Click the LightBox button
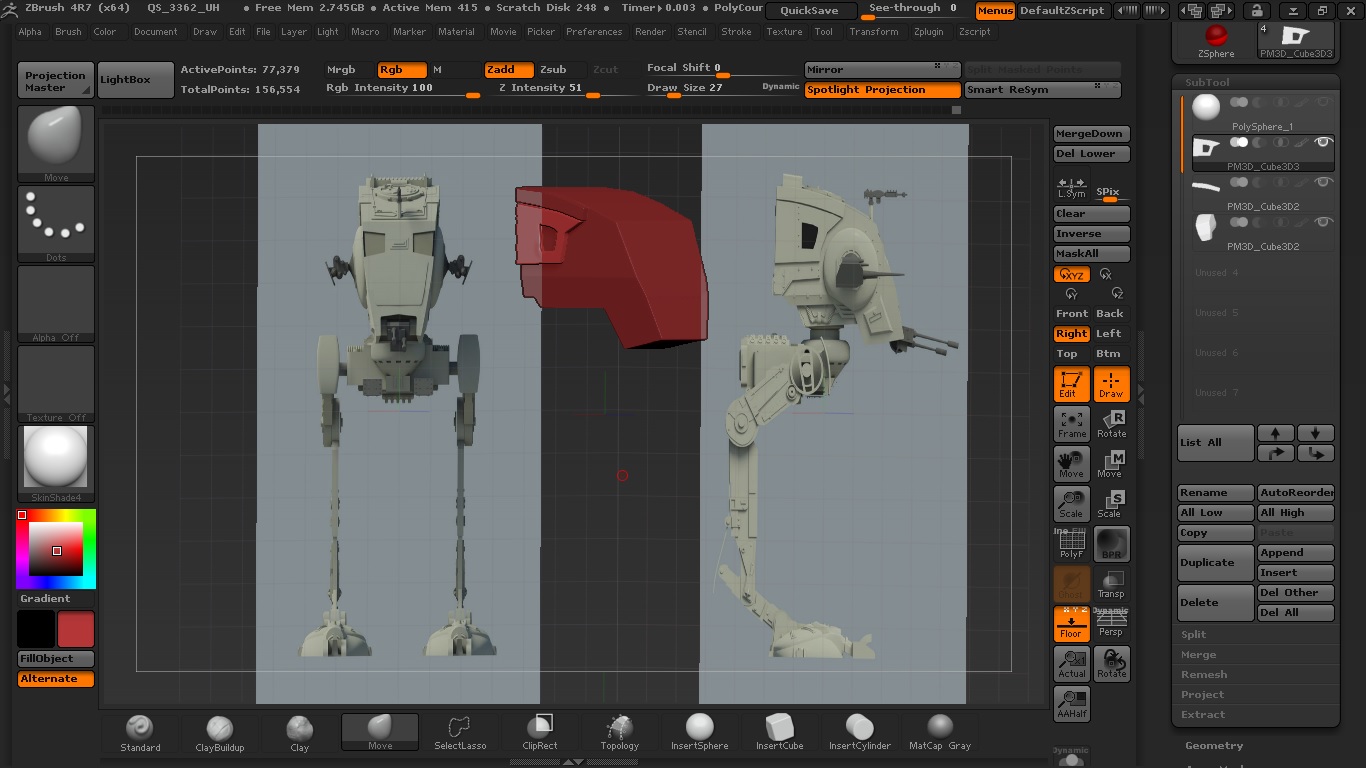This screenshot has width=1366, height=768. point(136,80)
